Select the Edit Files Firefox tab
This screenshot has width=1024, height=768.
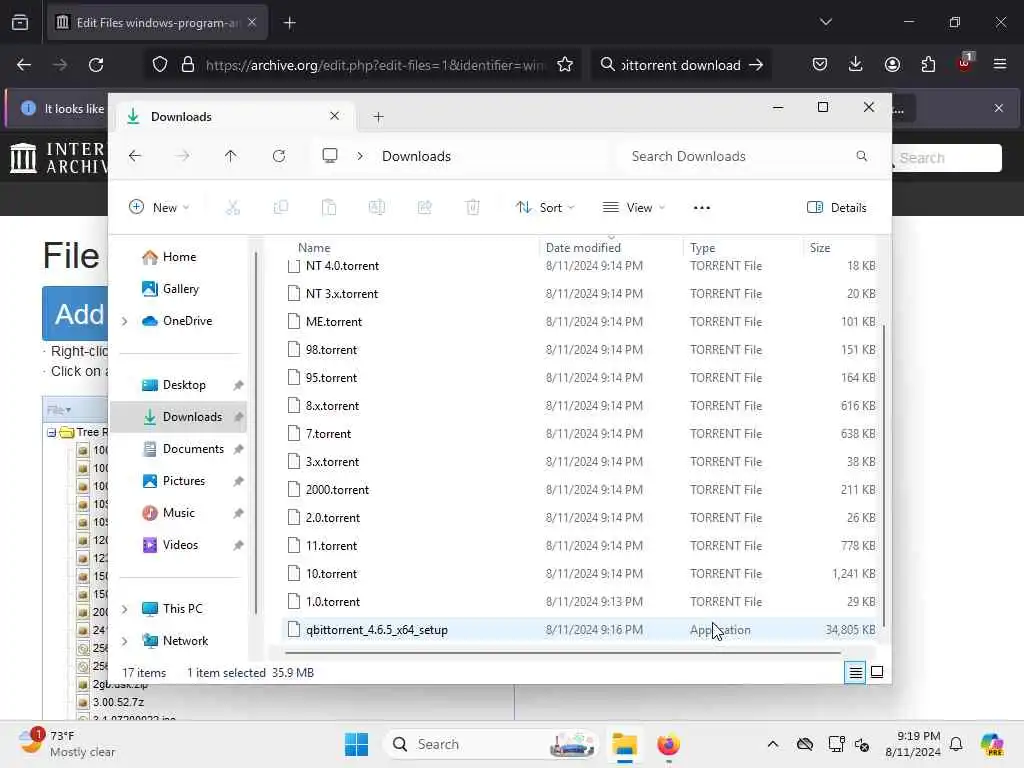[157, 23]
